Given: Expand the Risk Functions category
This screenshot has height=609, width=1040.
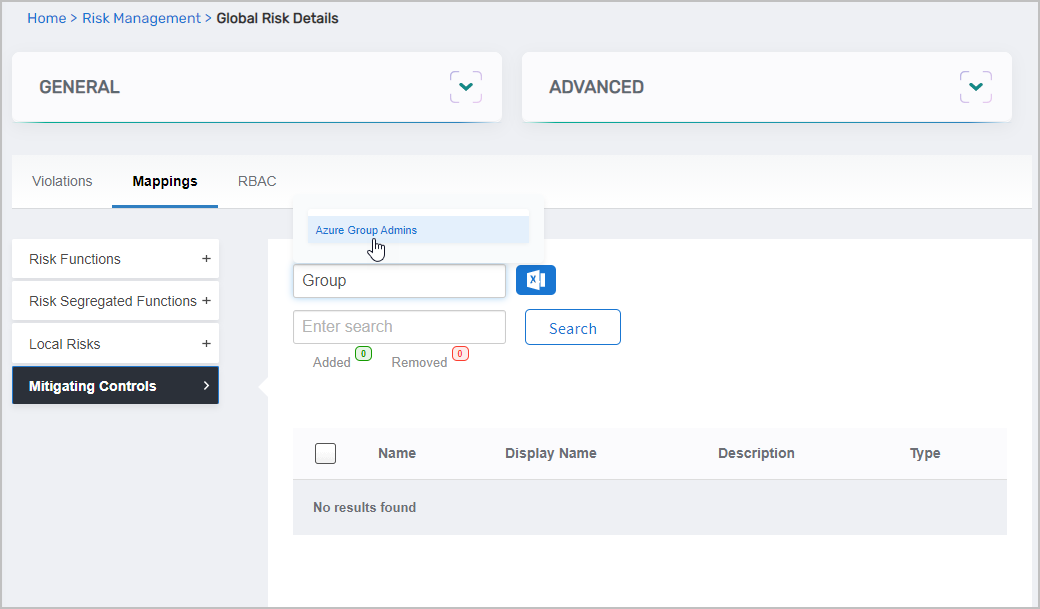Looking at the screenshot, I should pos(207,258).
